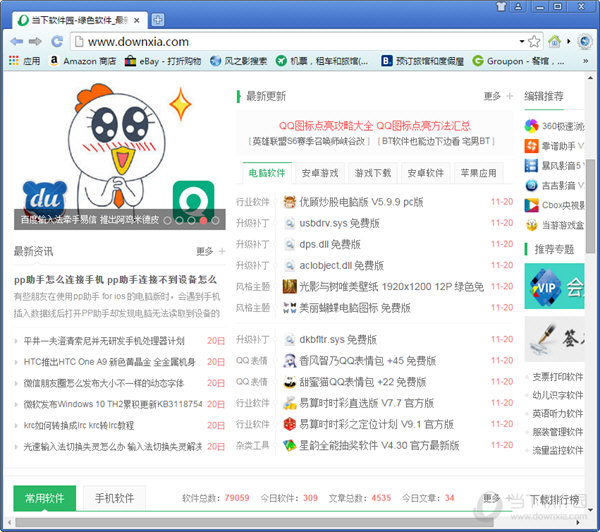Screen dimensions: 600x532
Task: Switch to the 苹果应用 tab
Action: coord(478,173)
